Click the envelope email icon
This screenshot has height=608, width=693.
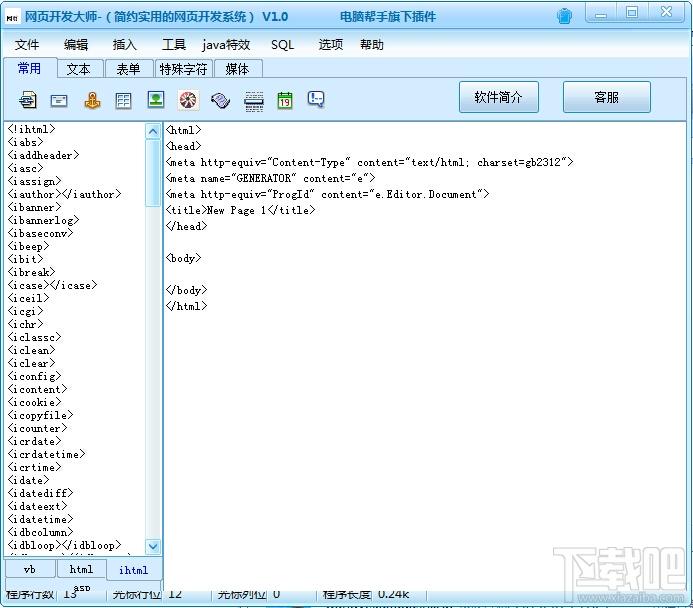pyautogui.click(x=59, y=100)
